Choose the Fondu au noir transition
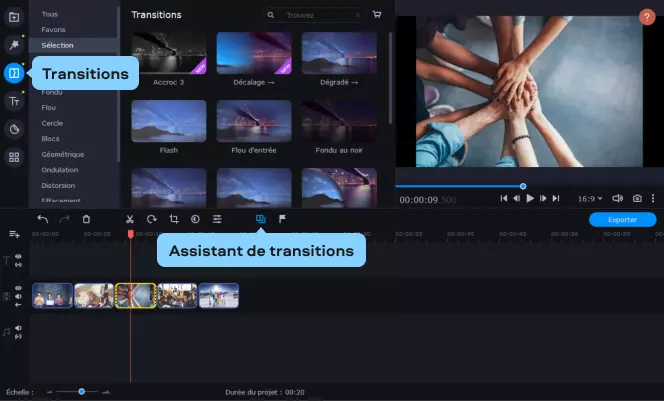 pos(339,121)
